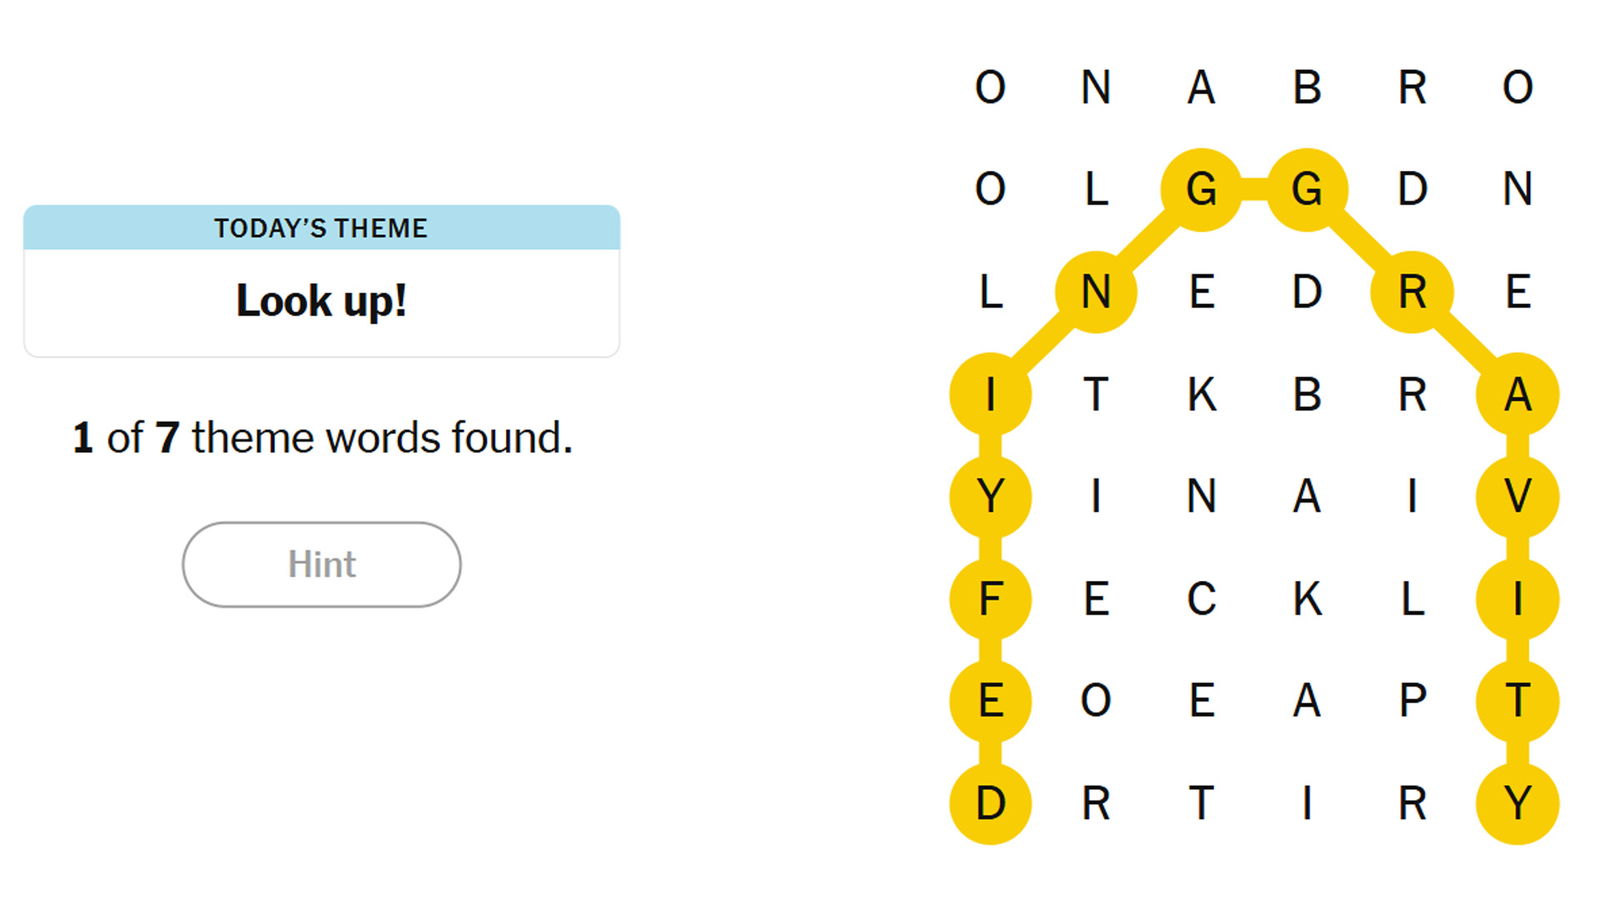Click highlighted D in bottom-left corner
This screenshot has width=1600, height=900.
(990, 803)
